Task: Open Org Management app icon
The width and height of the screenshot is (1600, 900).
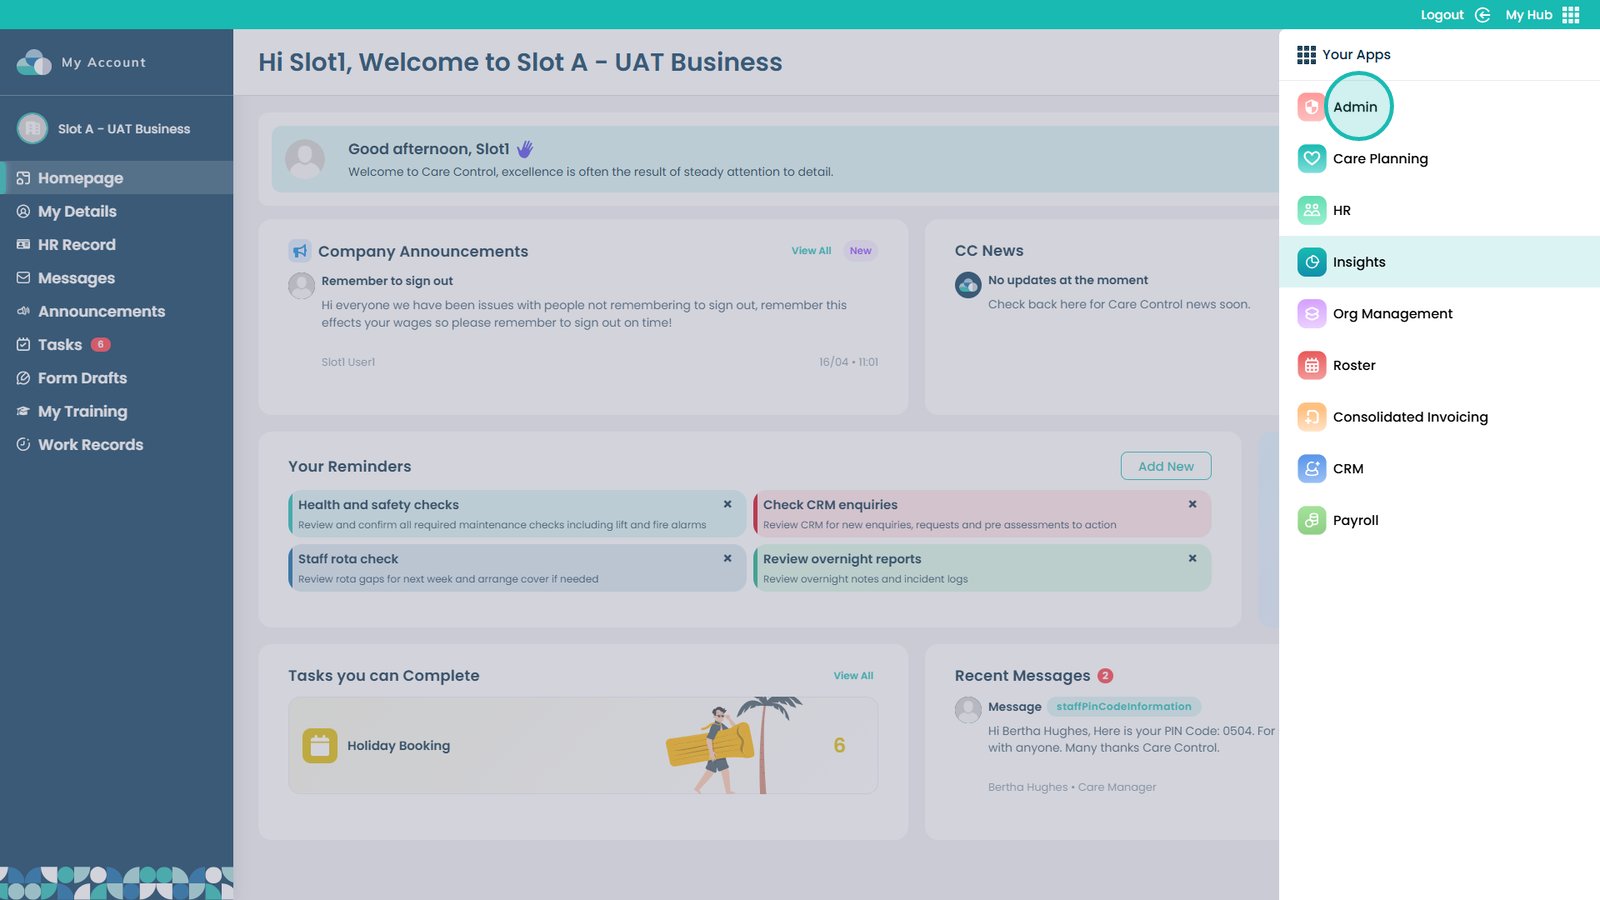Action: [1311, 314]
